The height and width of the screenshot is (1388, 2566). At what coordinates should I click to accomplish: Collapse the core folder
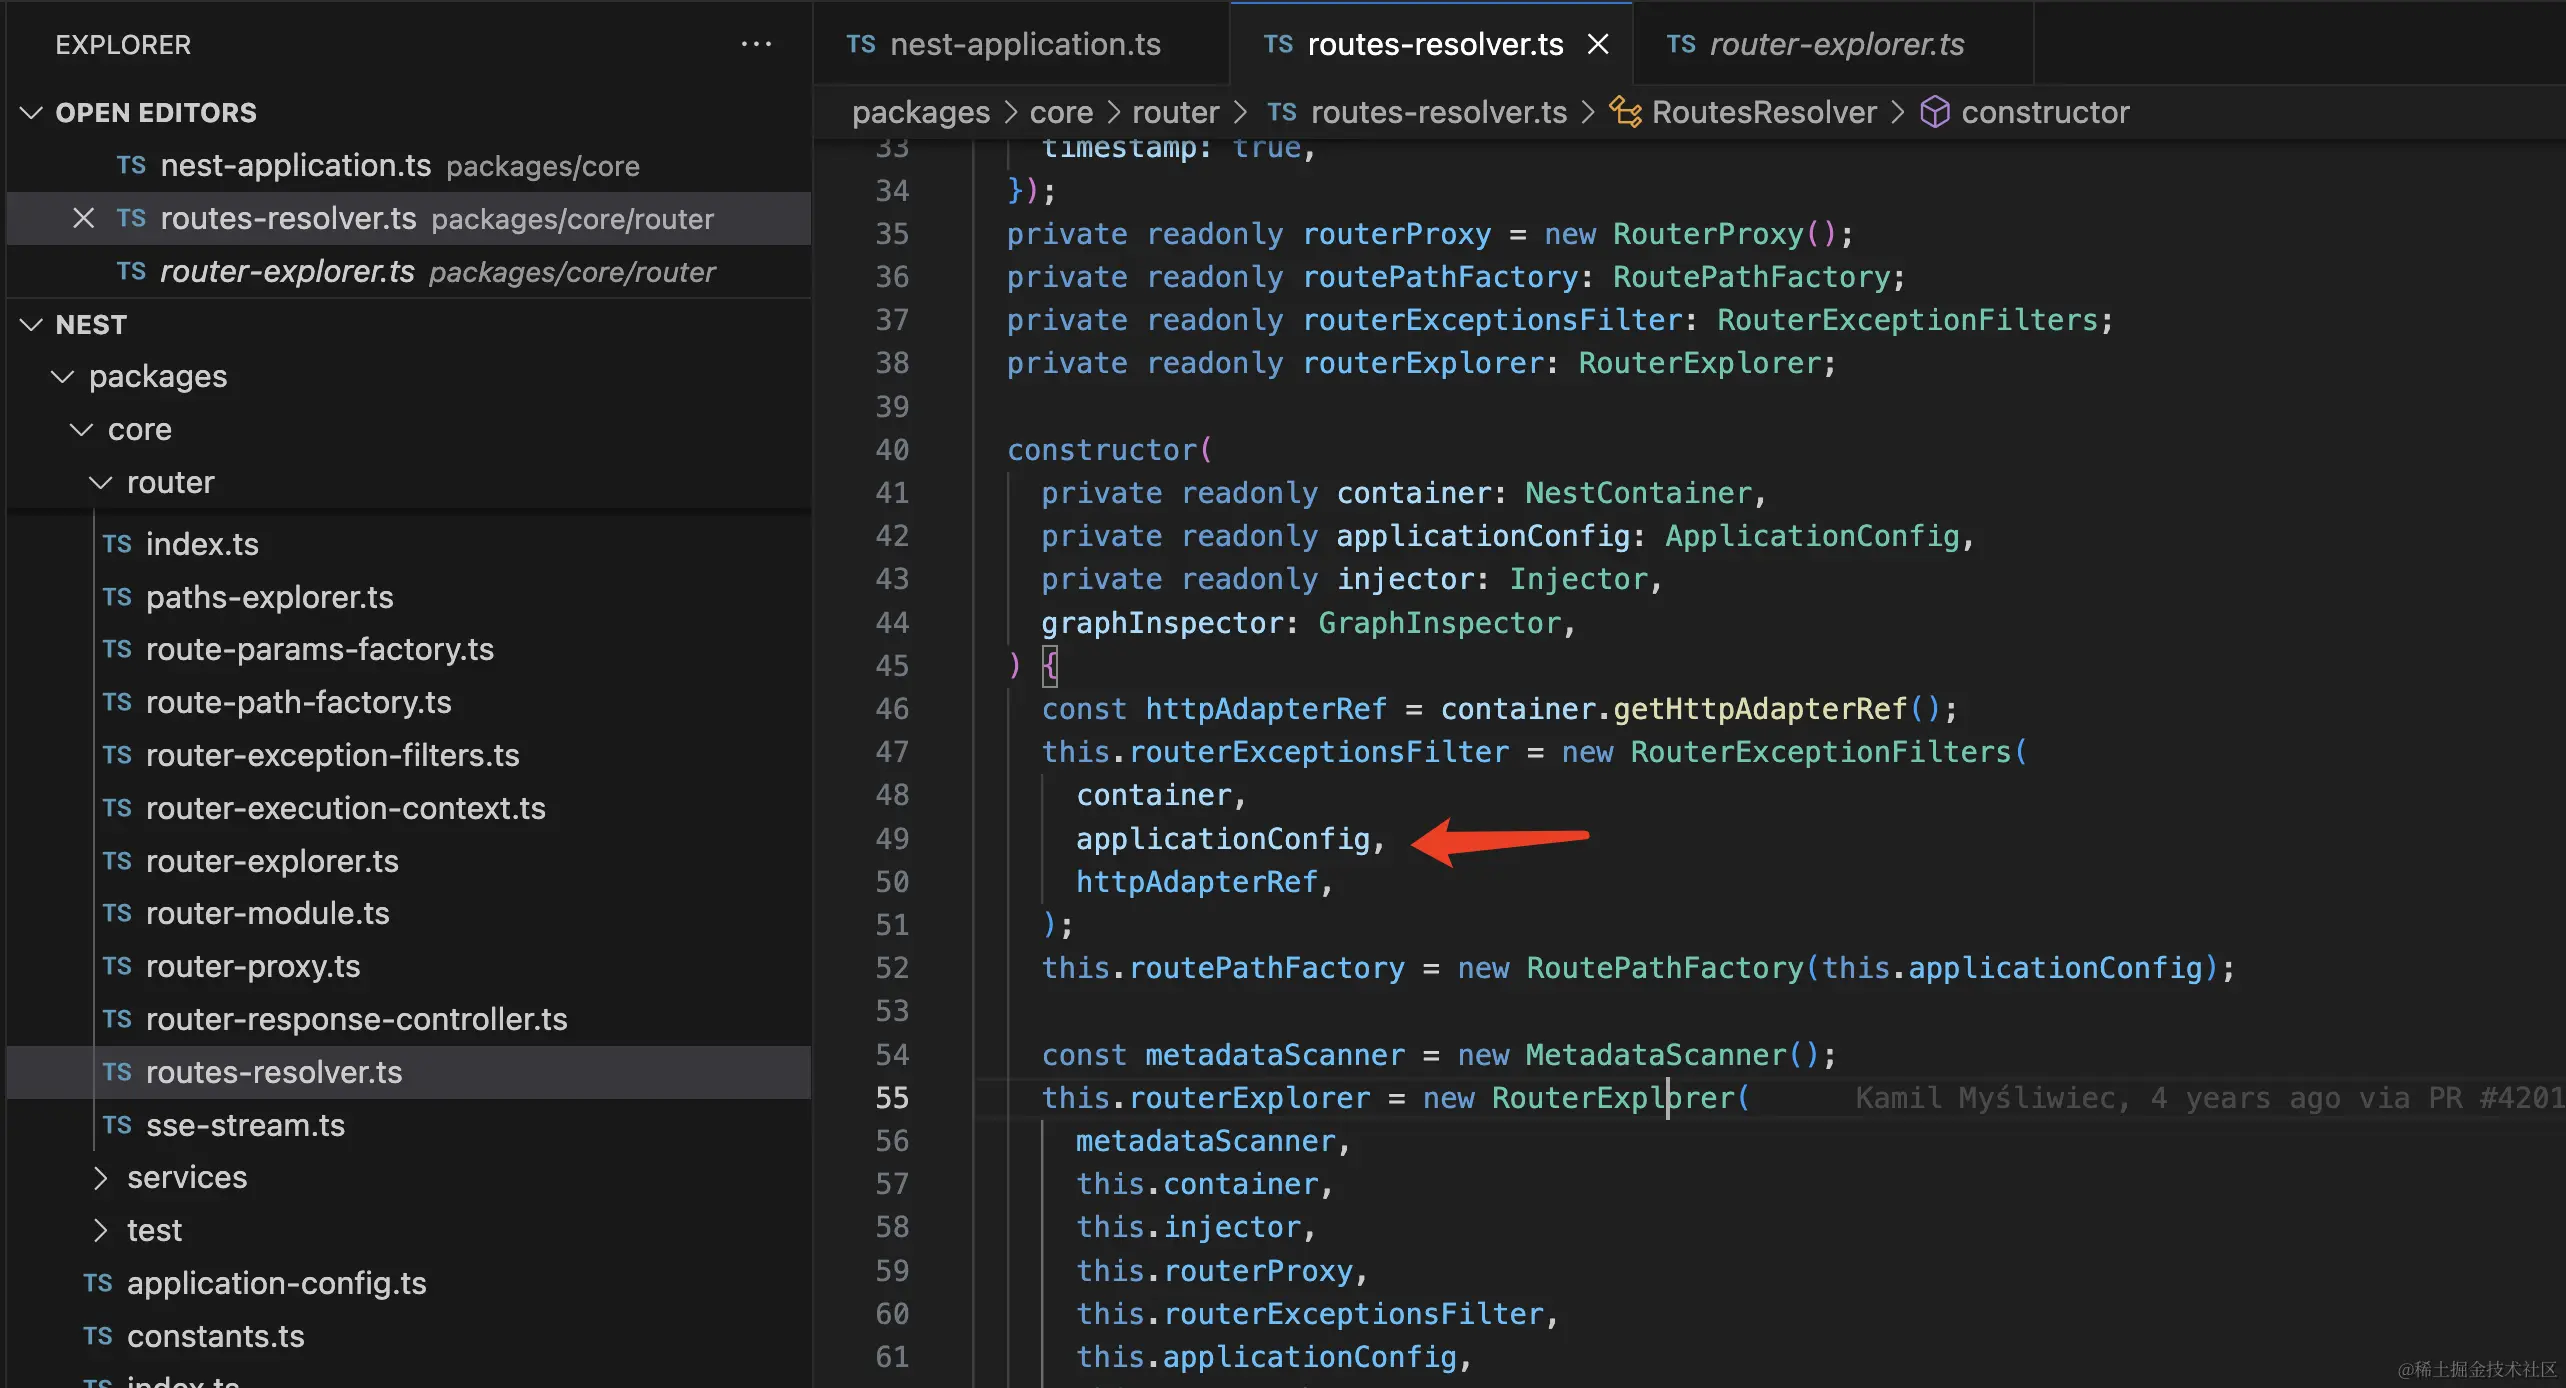coord(82,429)
